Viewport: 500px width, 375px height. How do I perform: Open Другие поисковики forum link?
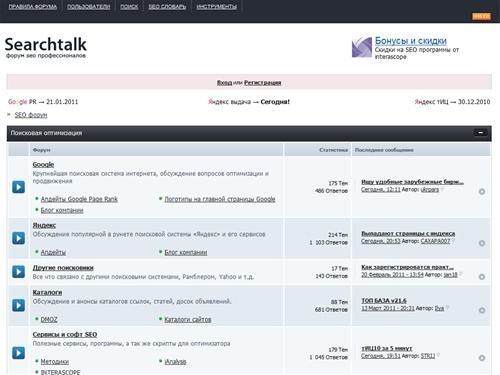tap(63, 268)
